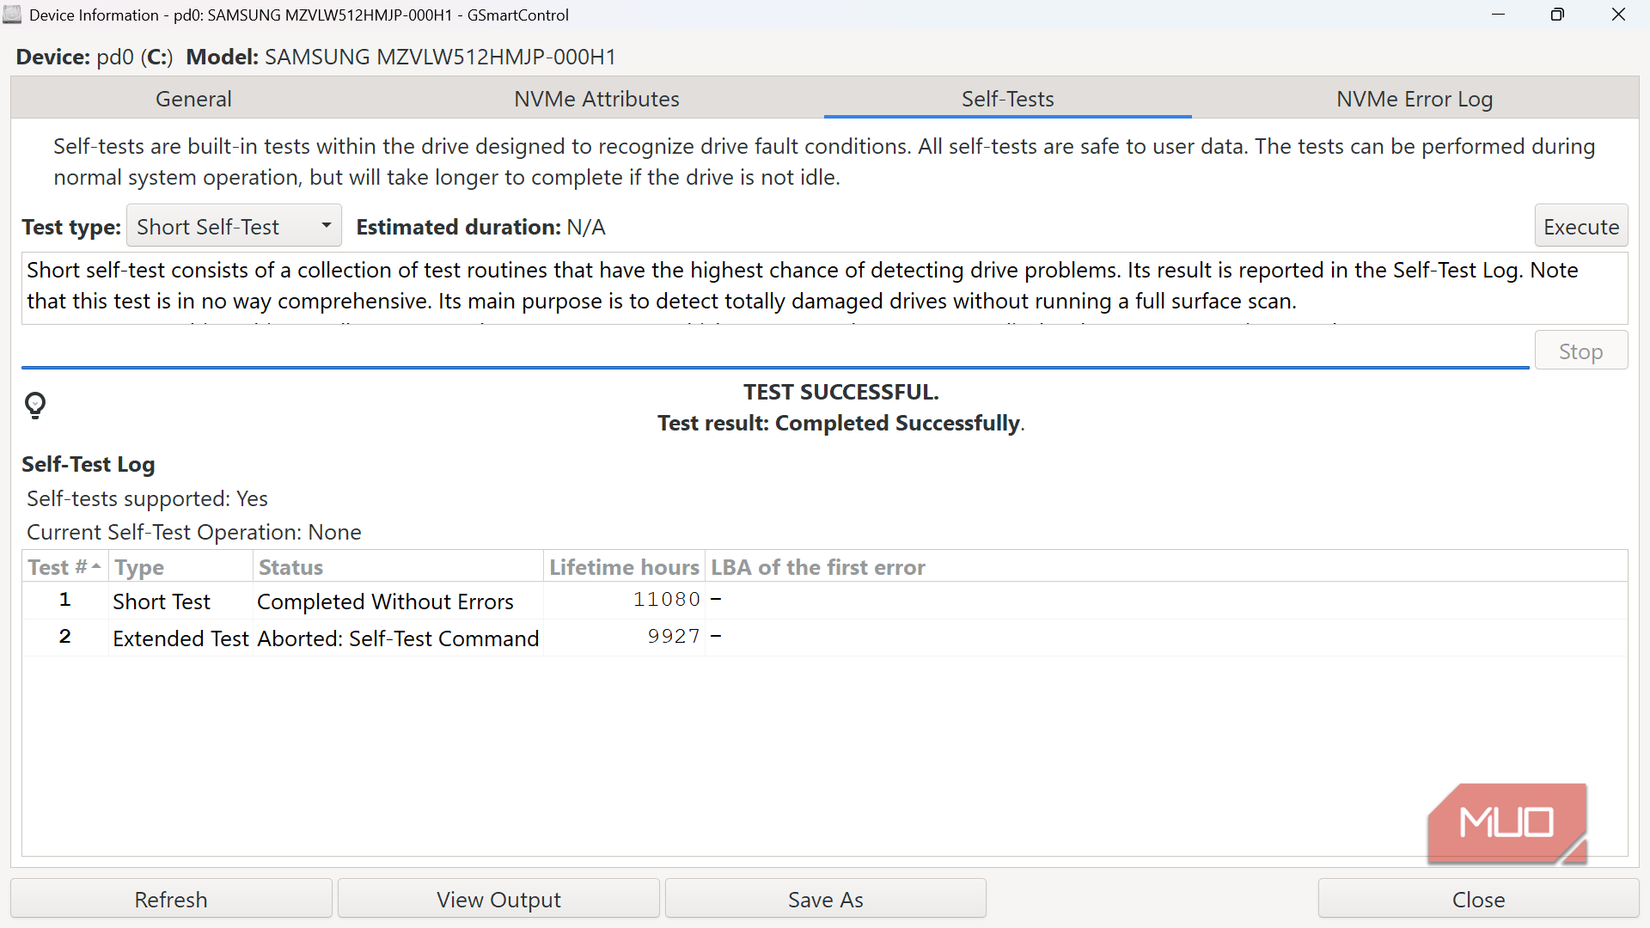Minimize the GSmartControl window
Image resolution: width=1650 pixels, height=928 pixels.
1498,14
